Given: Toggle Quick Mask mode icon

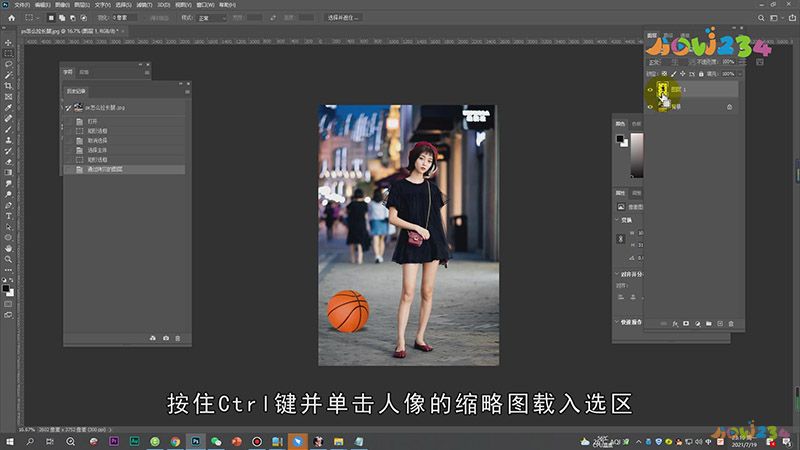Looking at the screenshot, I should point(8,304).
